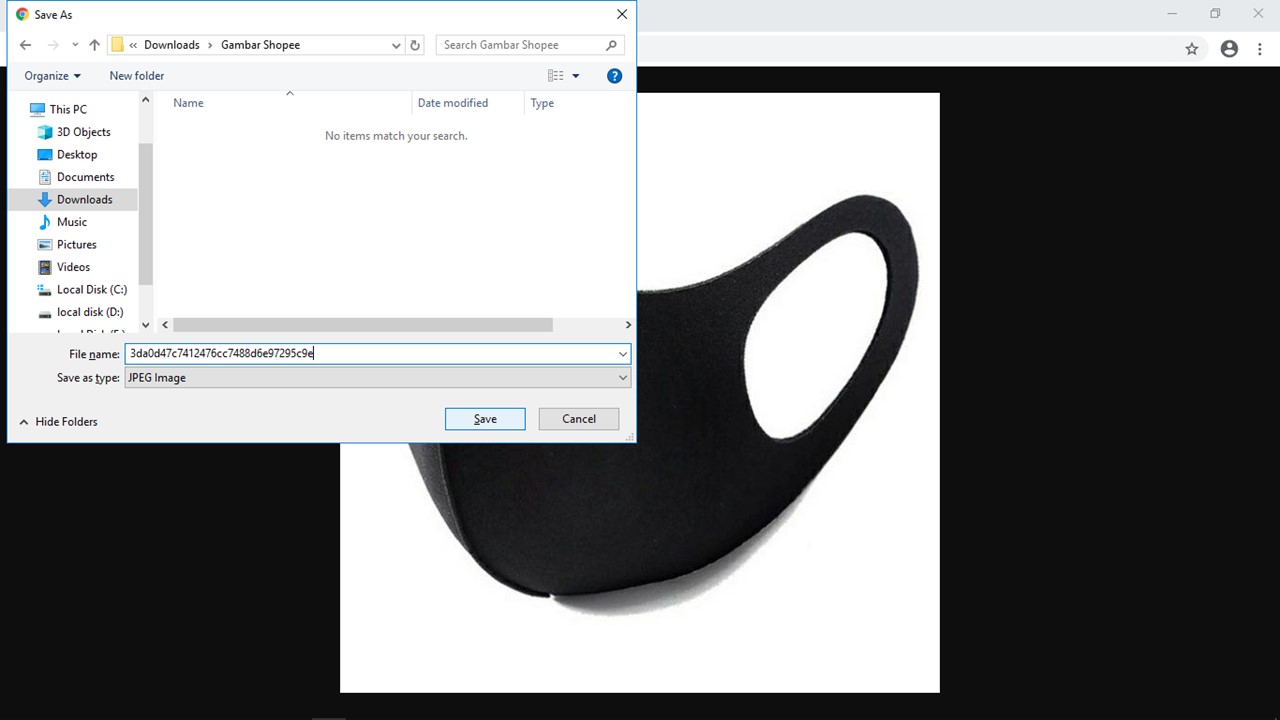Screen dimensions: 1280x720
Task: Open the Music folder
Action: click(x=71, y=222)
